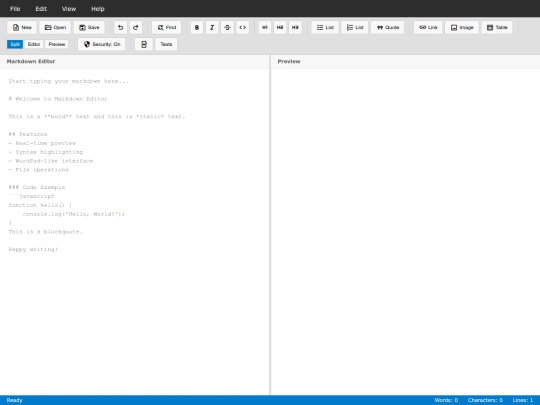This screenshot has height=405, width=540.
Task: Insert an H3 heading
Action: [295, 28]
